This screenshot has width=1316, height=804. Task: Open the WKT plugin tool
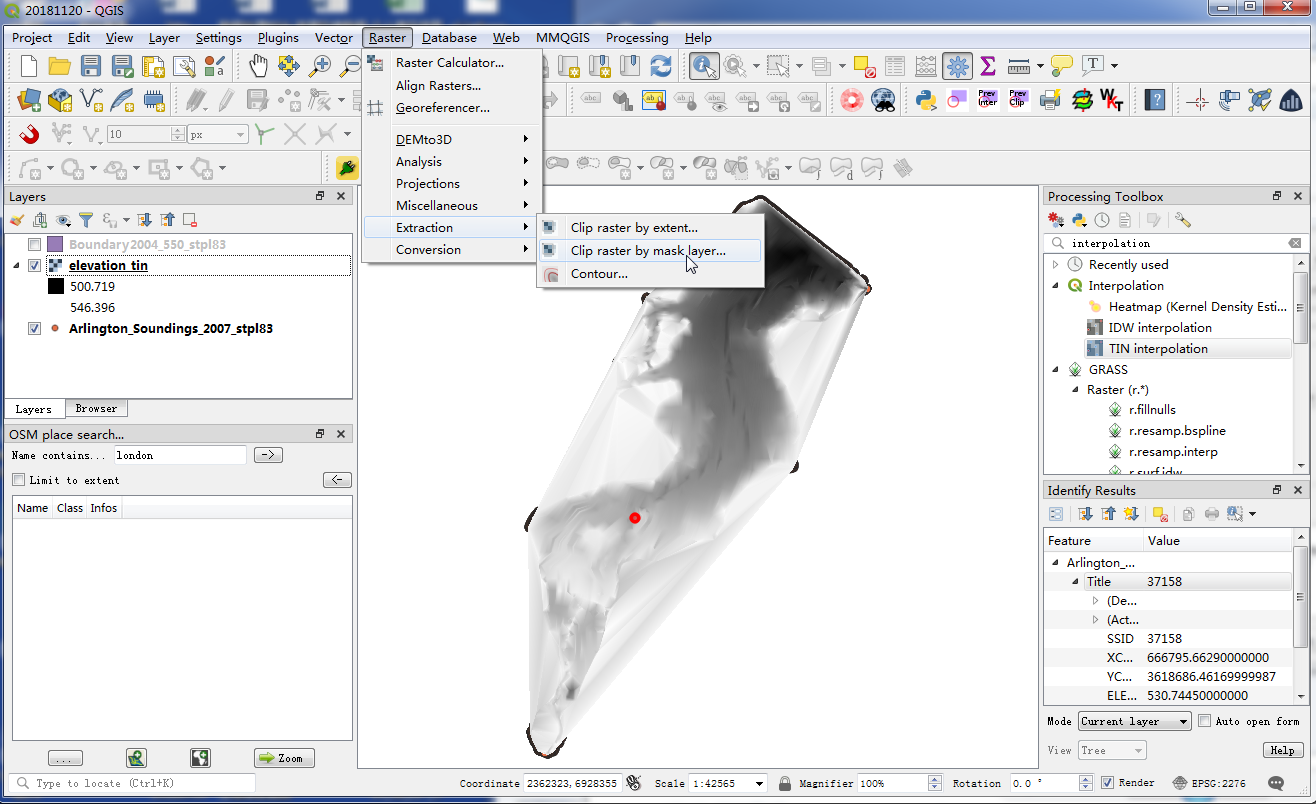tap(1111, 100)
